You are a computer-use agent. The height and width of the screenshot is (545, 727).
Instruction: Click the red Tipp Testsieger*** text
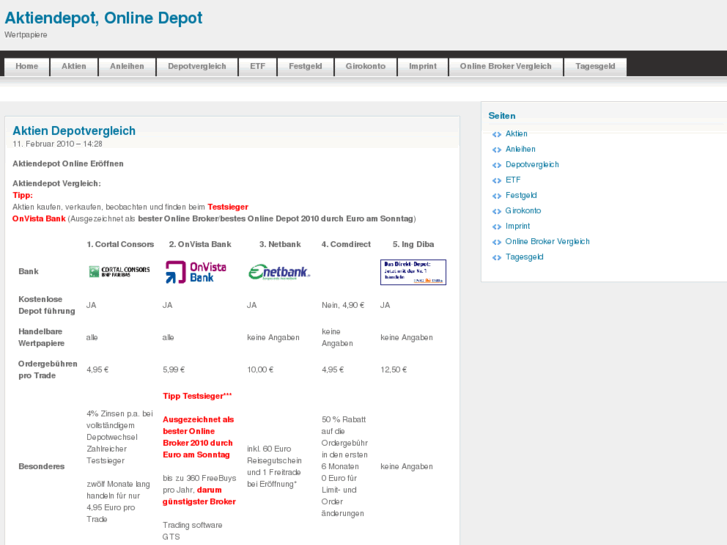[x=197, y=396]
